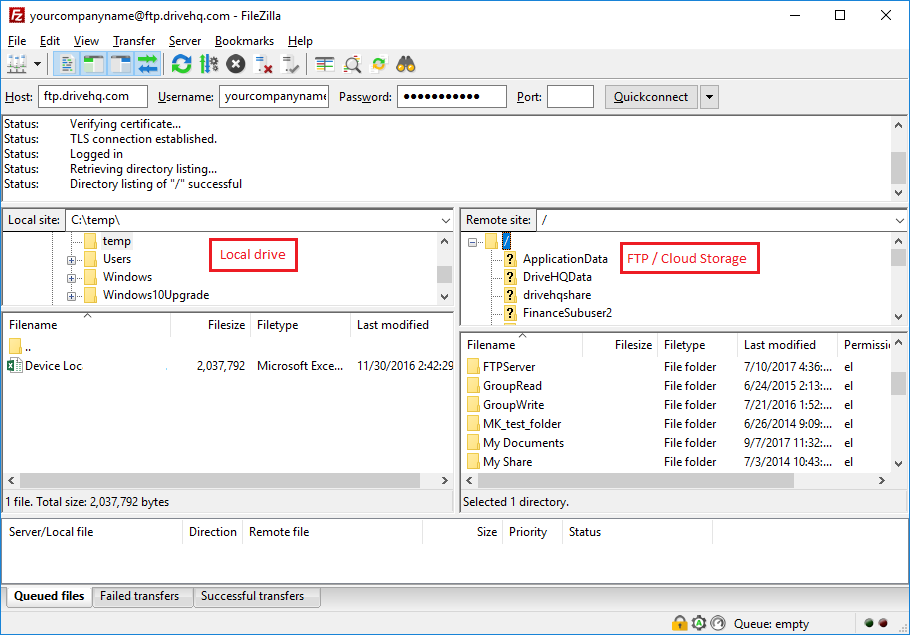Toggle transfer queue display
The height and width of the screenshot is (635, 910).
coord(148,64)
